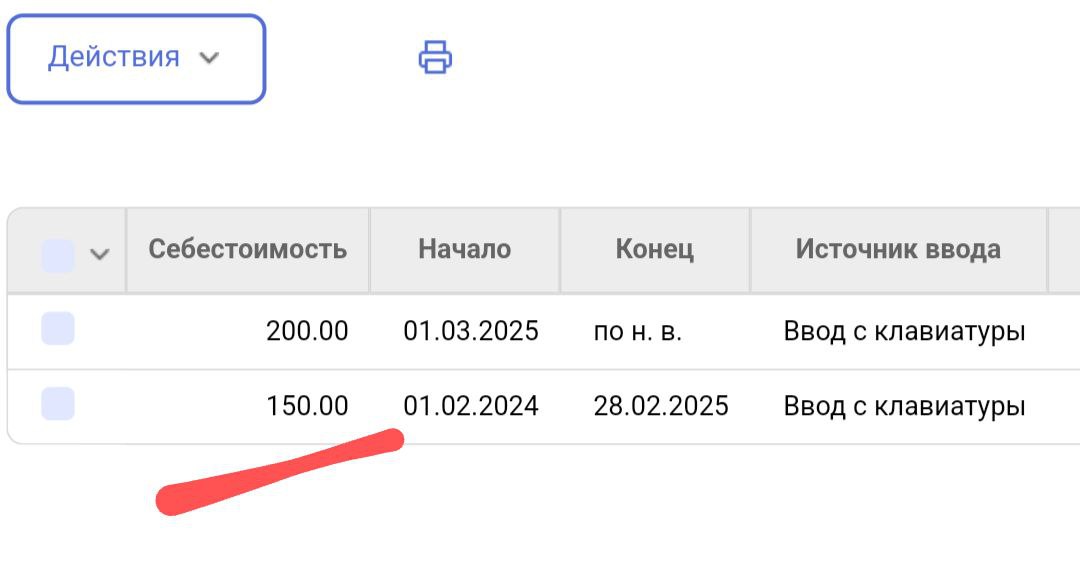This screenshot has width=1080, height=574.
Task: Click the Конец column header
Action: [x=655, y=249]
